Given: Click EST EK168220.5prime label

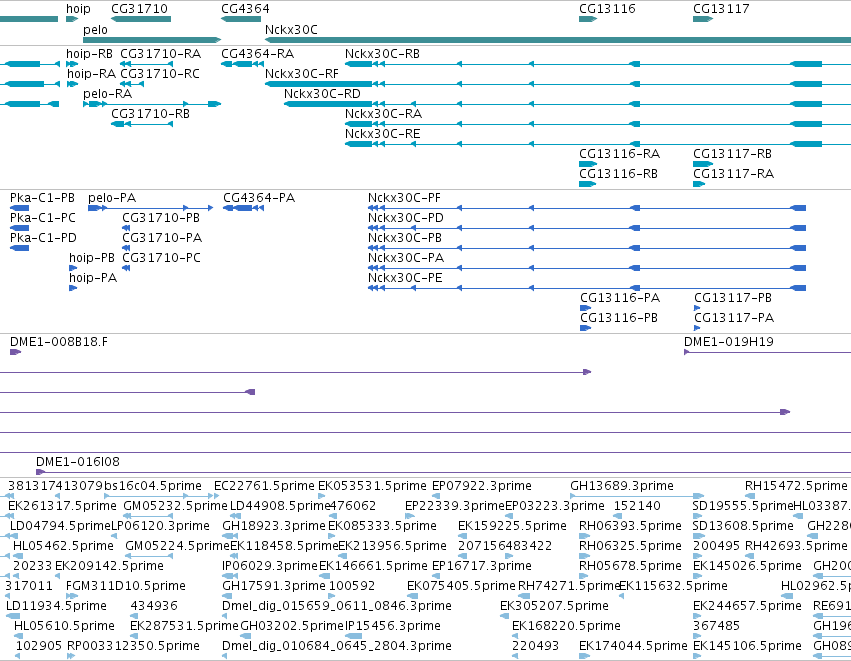Looking at the screenshot, I should click(x=566, y=627).
